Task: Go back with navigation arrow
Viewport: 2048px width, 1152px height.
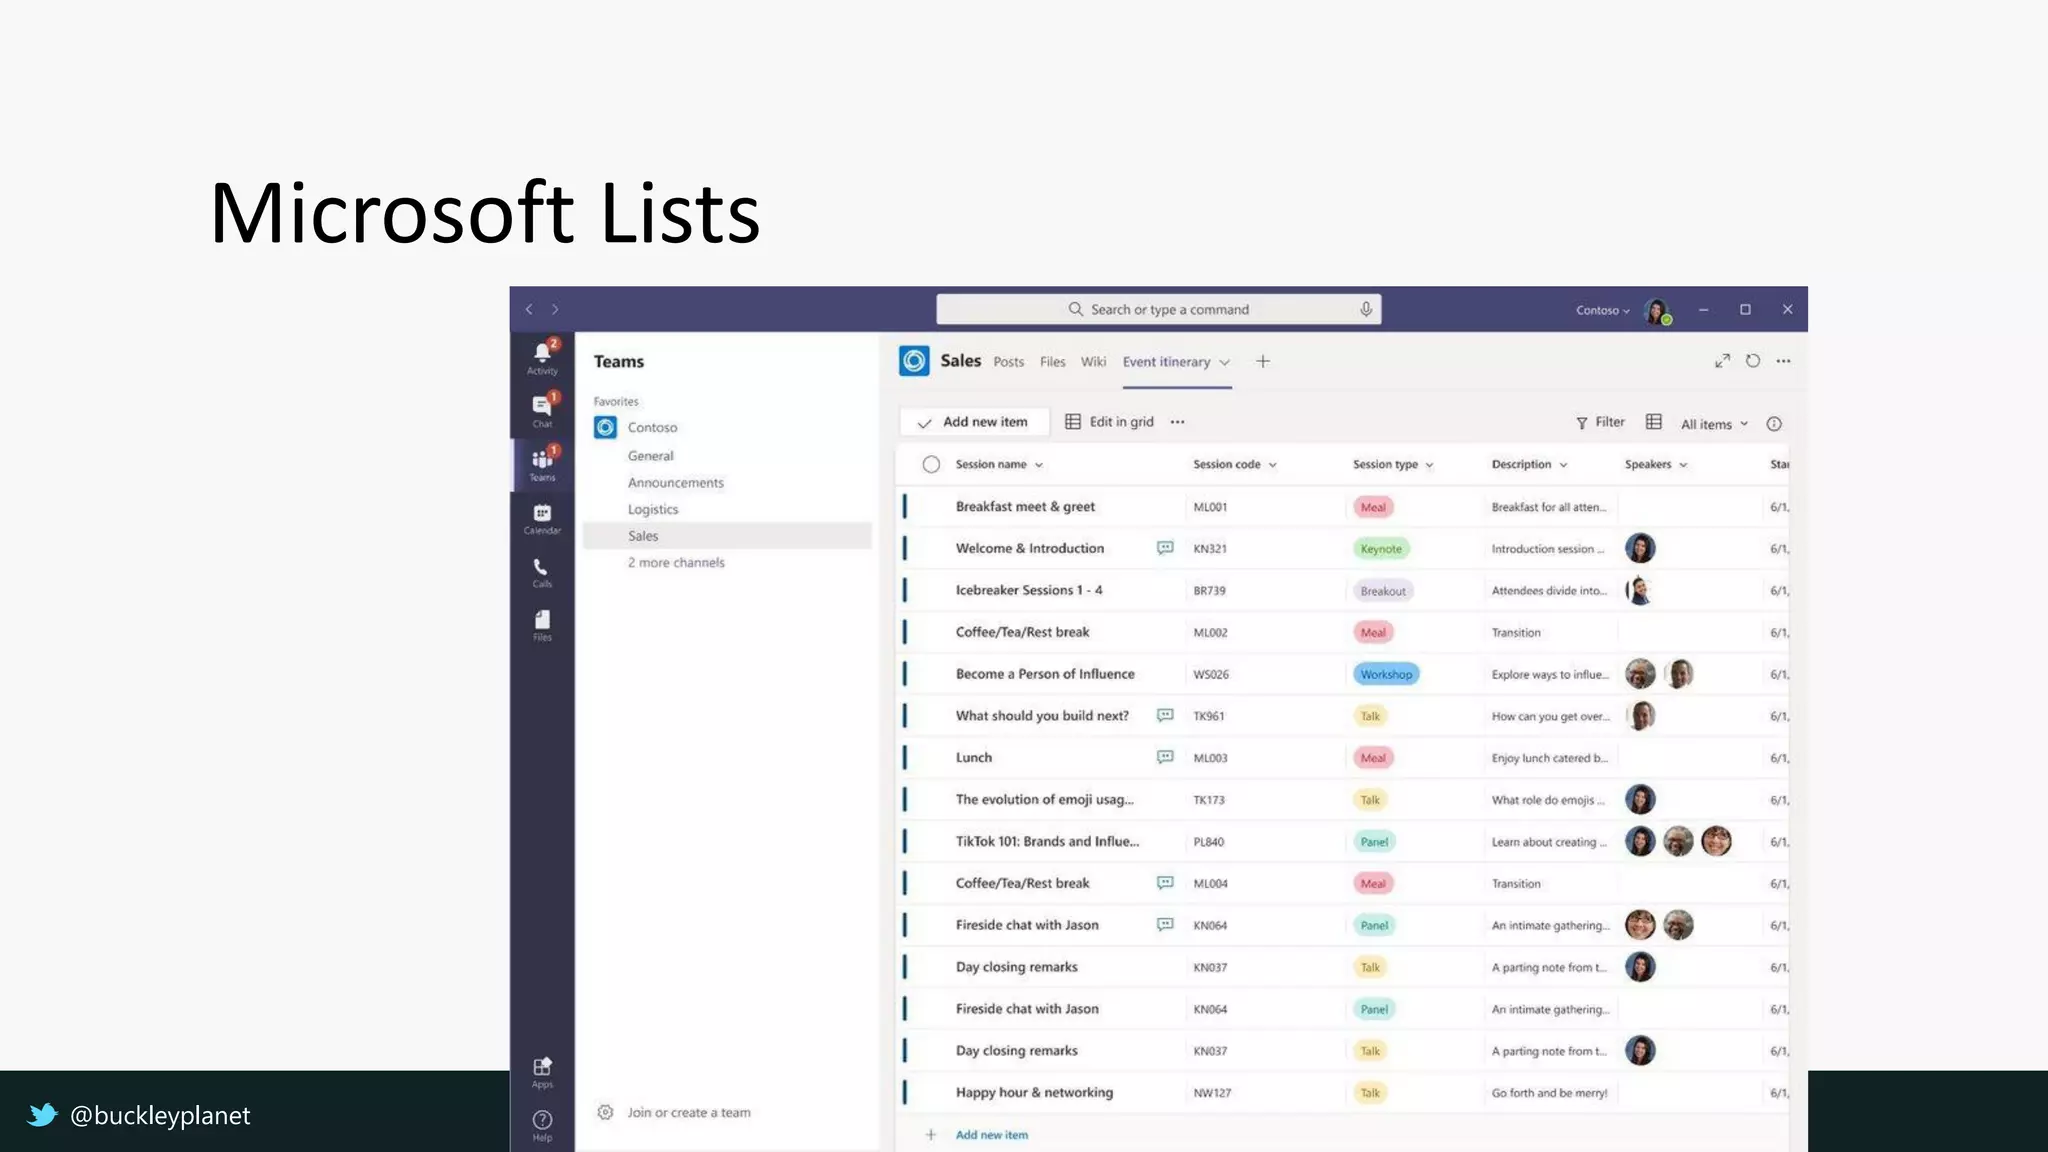Action: pos(529,309)
